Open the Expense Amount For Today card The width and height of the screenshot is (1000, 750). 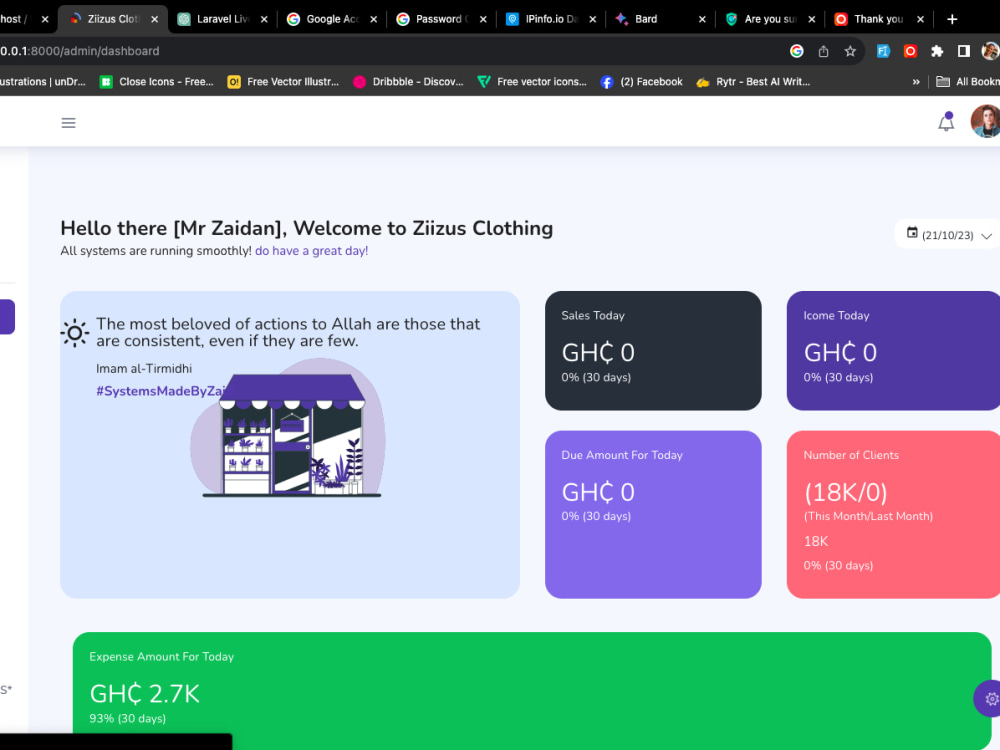tap(532, 691)
